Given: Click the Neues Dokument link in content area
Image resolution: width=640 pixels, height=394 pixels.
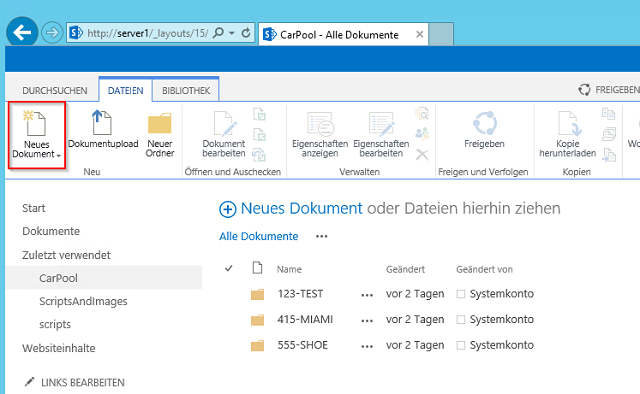Looking at the screenshot, I should (301, 209).
